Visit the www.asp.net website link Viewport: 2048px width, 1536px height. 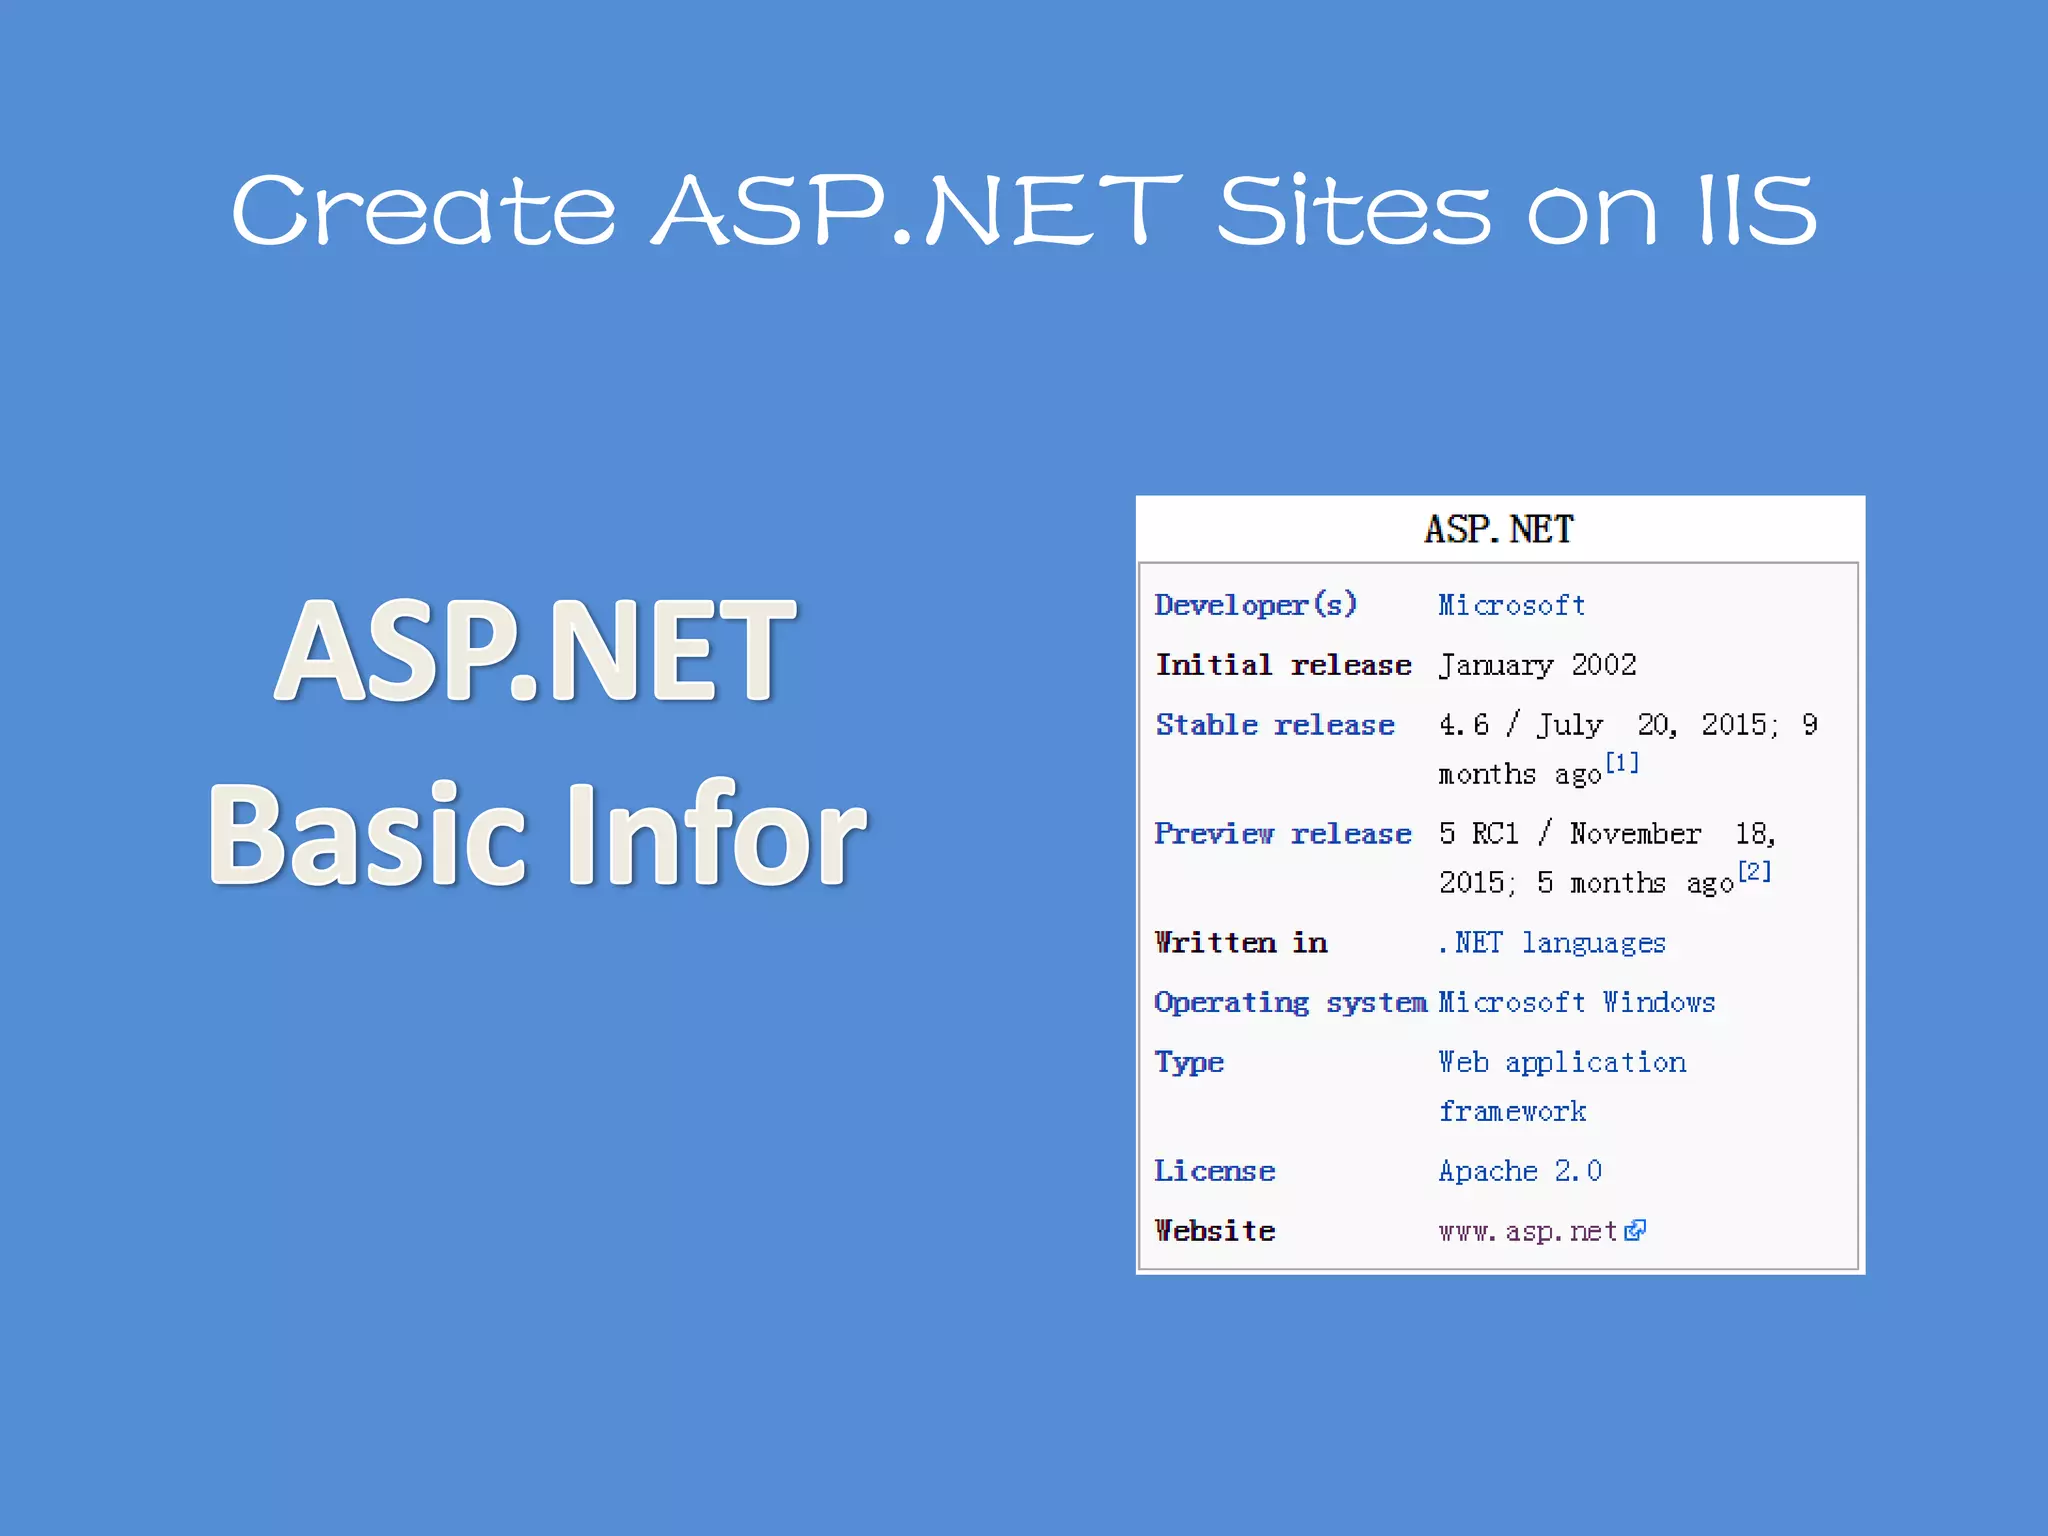1528,1231
